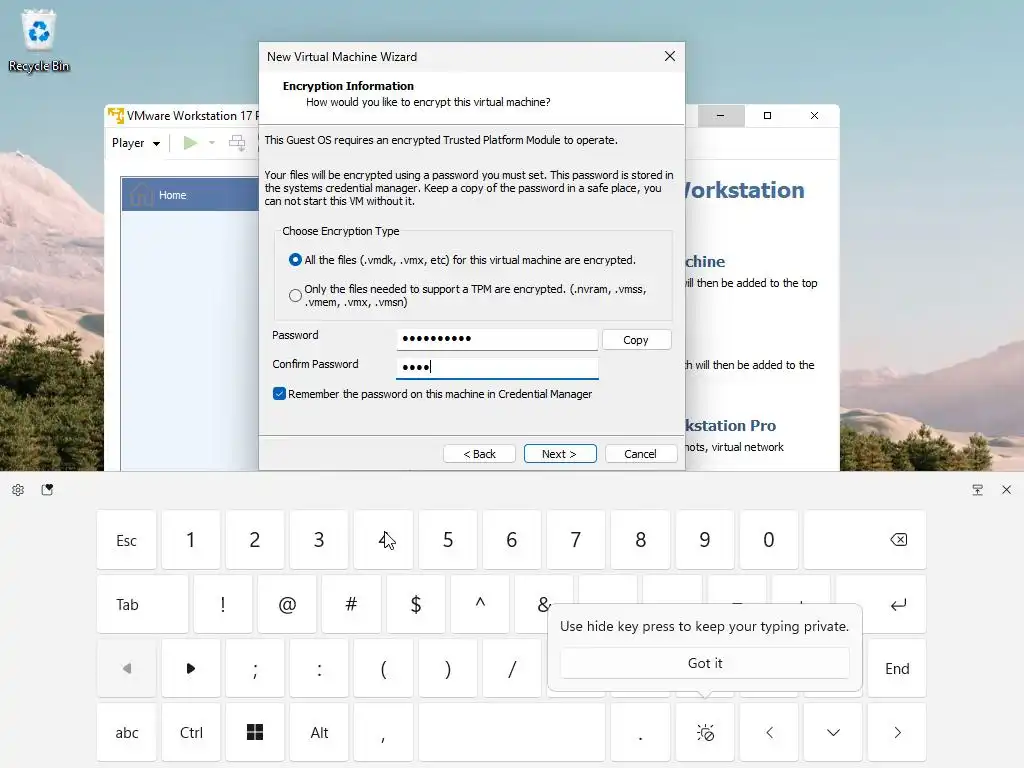Tap the Windows logo key
The height and width of the screenshot is (768, 1024).
(255, 732)
